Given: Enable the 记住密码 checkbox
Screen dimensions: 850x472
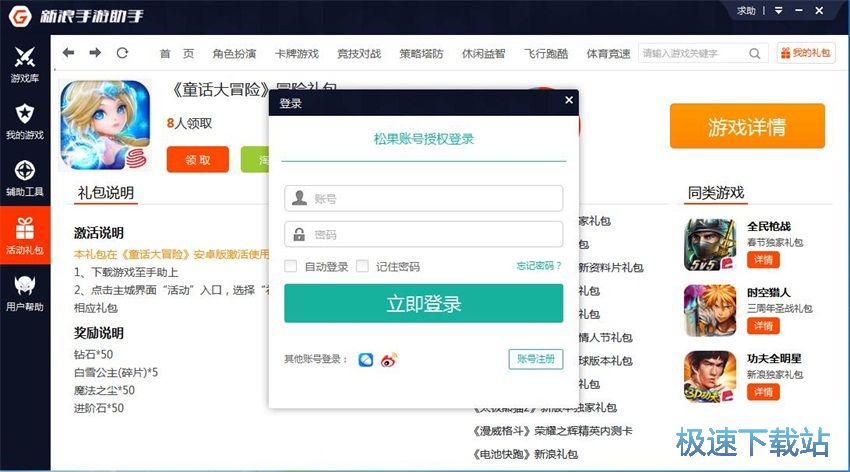Looking at the screenshot, I should [x=363, y=266].
